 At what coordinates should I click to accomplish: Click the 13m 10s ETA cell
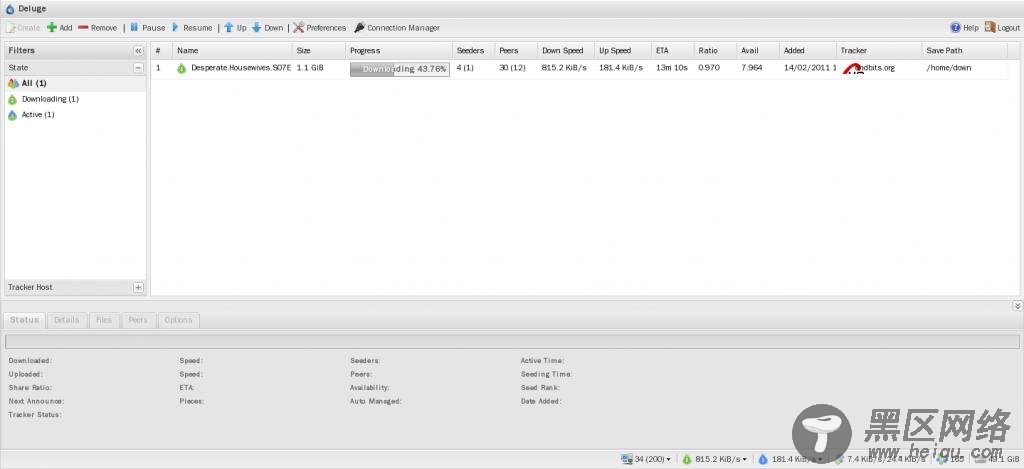(671, 68)
